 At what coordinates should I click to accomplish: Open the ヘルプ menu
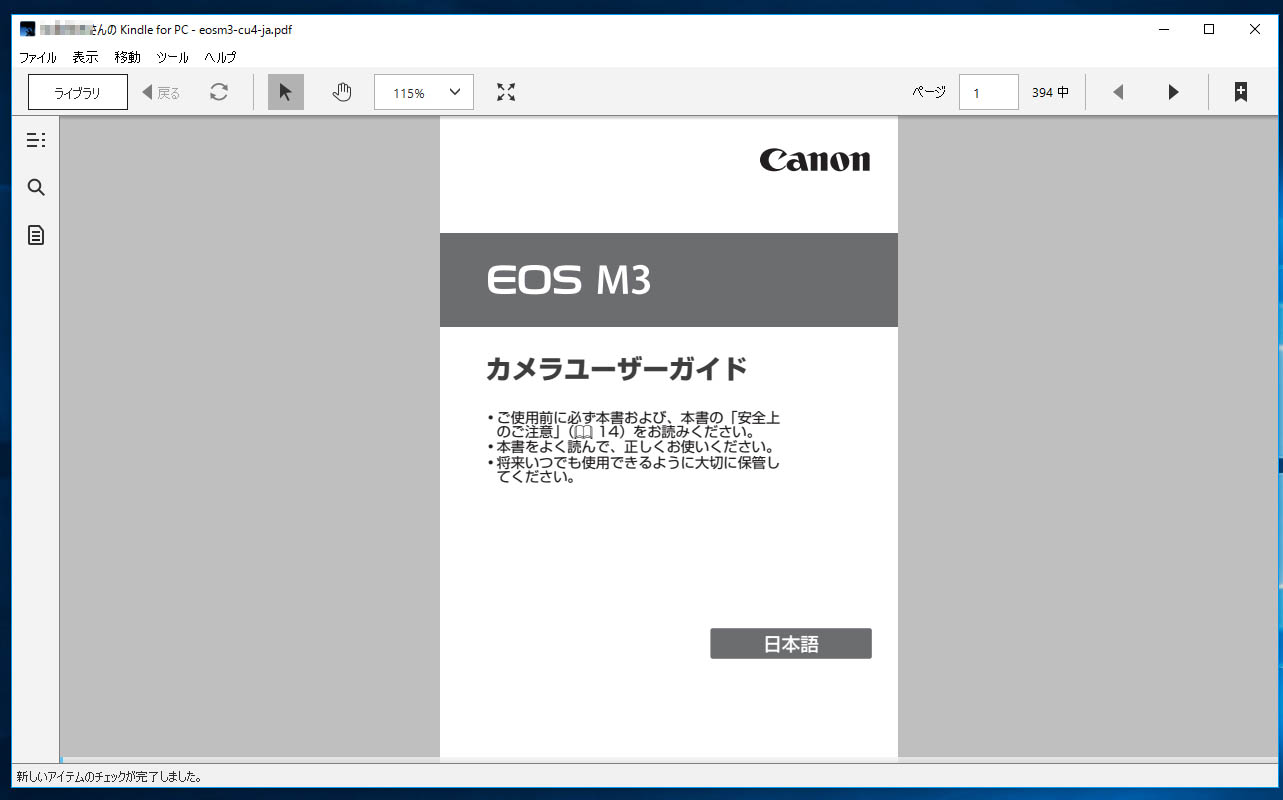tap(220, 57)
